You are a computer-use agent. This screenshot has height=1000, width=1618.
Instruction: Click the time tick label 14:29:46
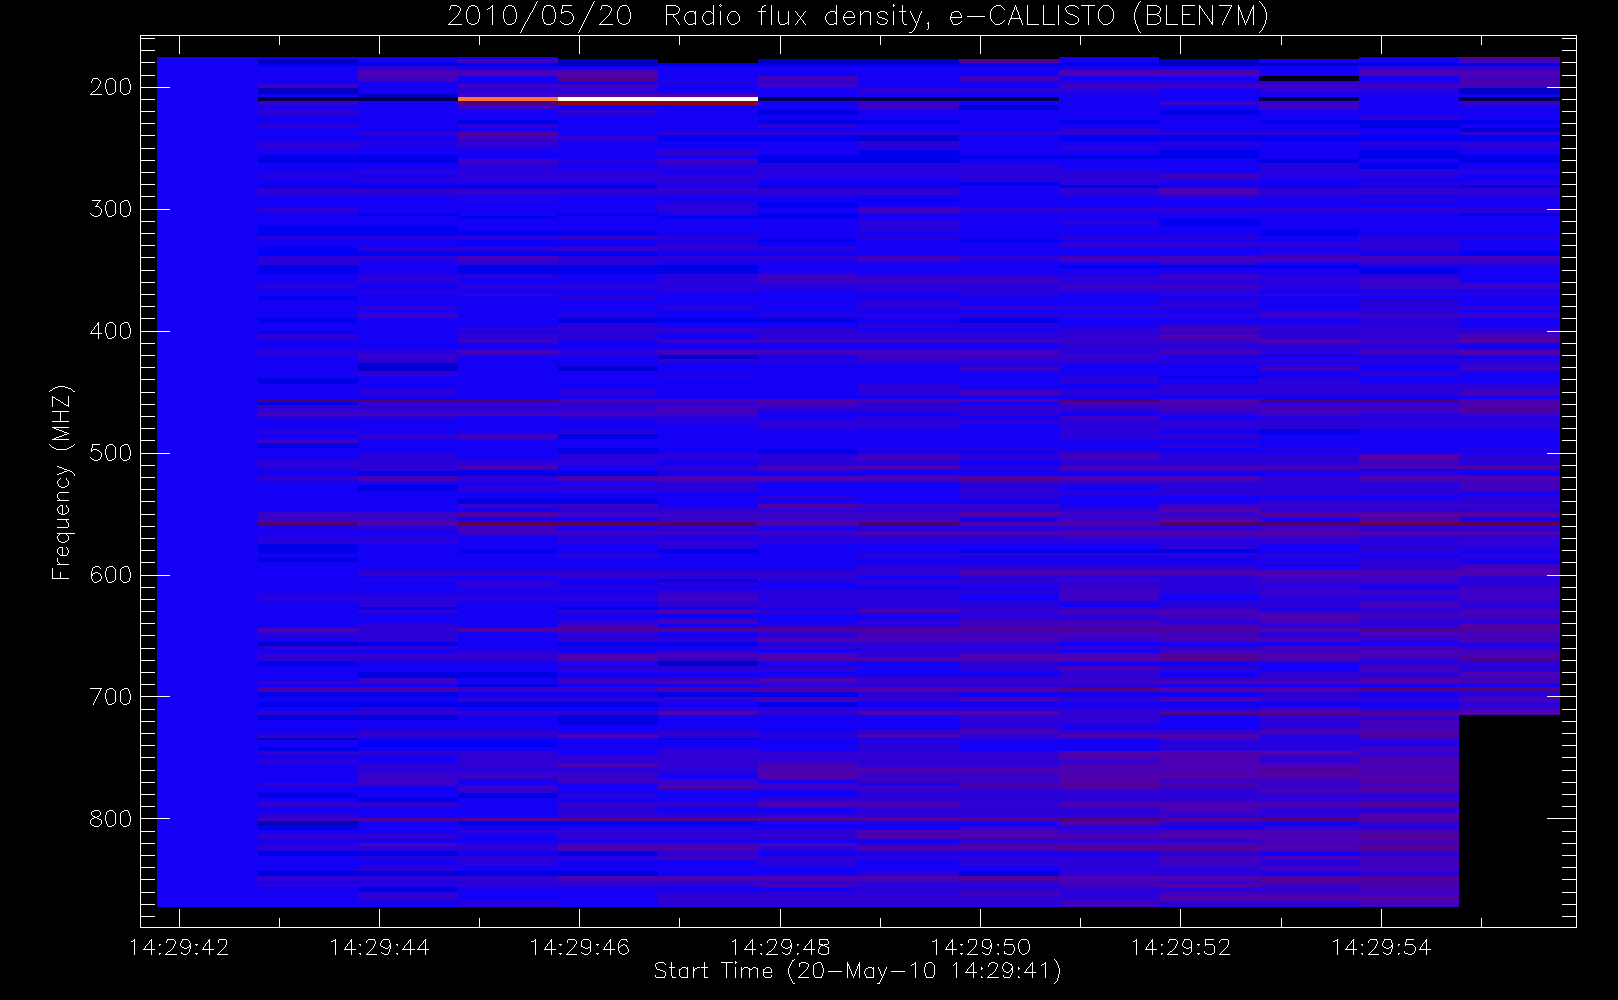coord(579,947)
